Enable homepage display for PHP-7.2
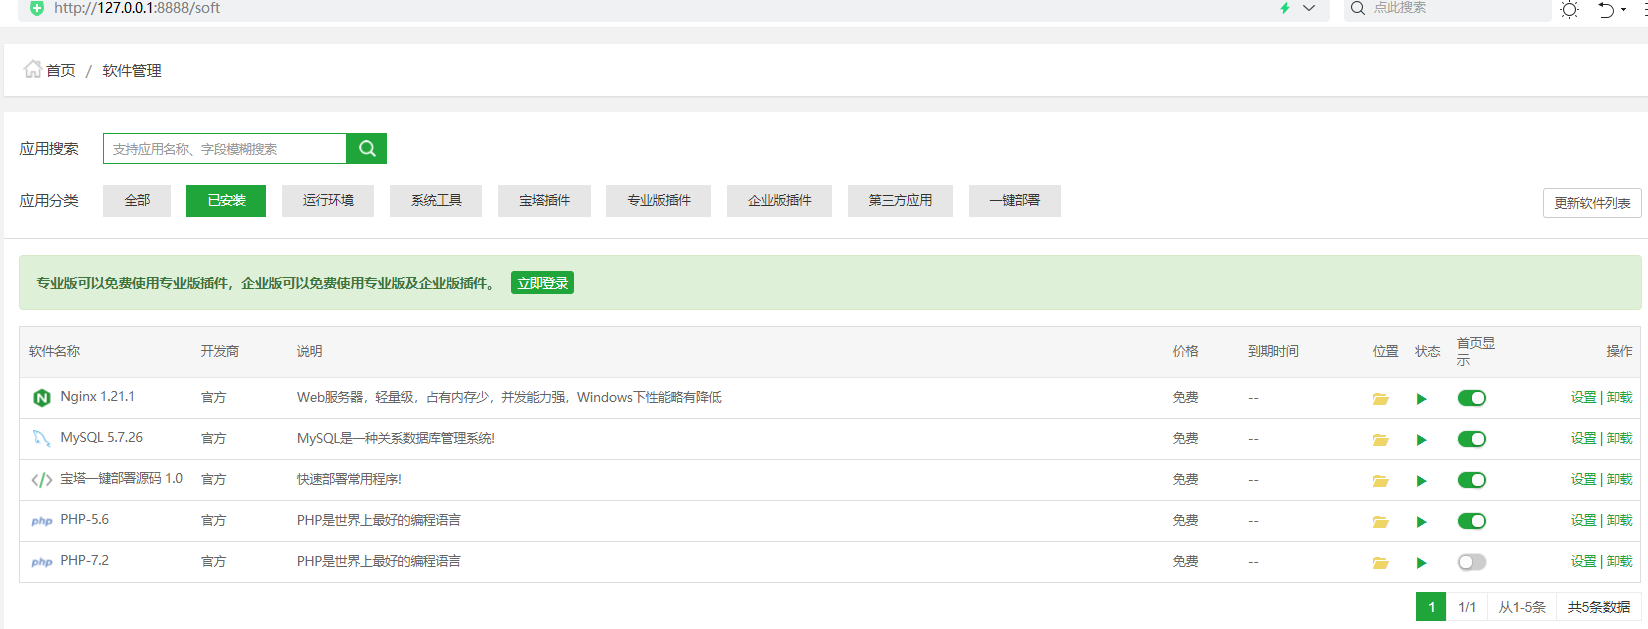The width and height of the screenshot is (1648, 629). click(1472, 562)
